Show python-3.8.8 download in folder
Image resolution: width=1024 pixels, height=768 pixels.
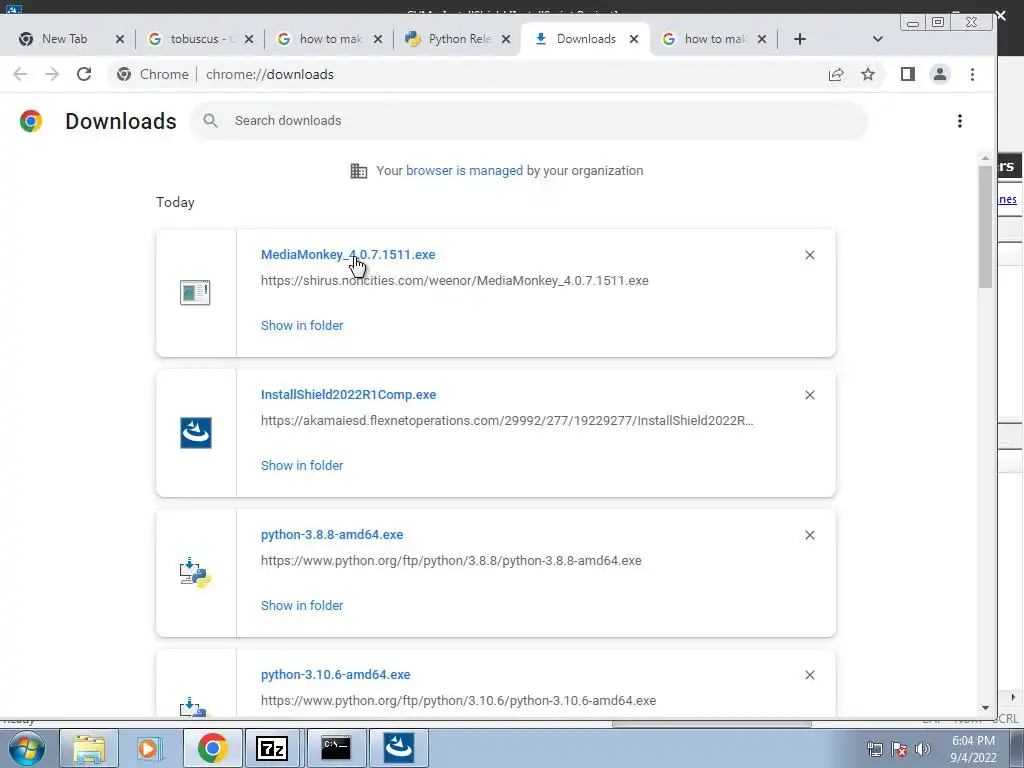point(302,605)
